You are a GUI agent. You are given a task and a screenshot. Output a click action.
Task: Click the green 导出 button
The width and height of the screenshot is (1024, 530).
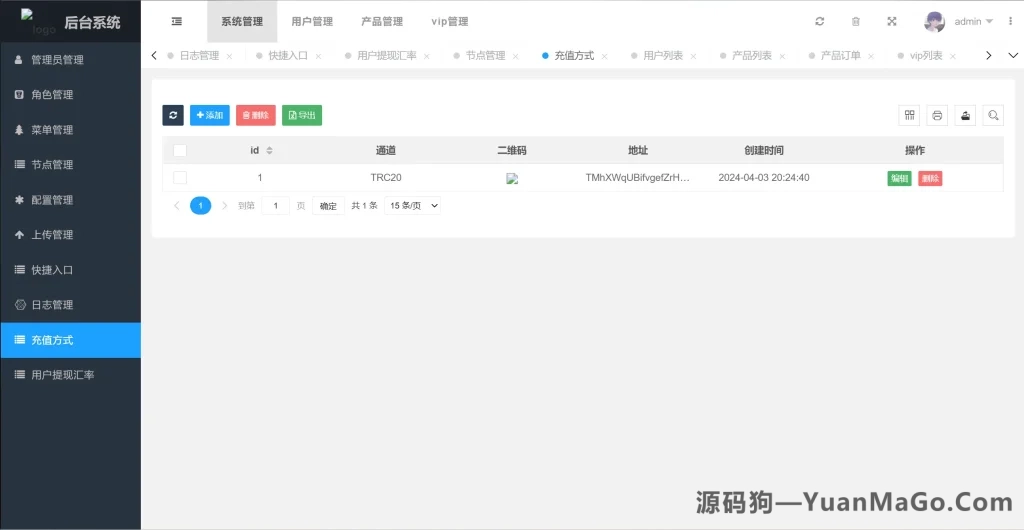tap(302, 116)
